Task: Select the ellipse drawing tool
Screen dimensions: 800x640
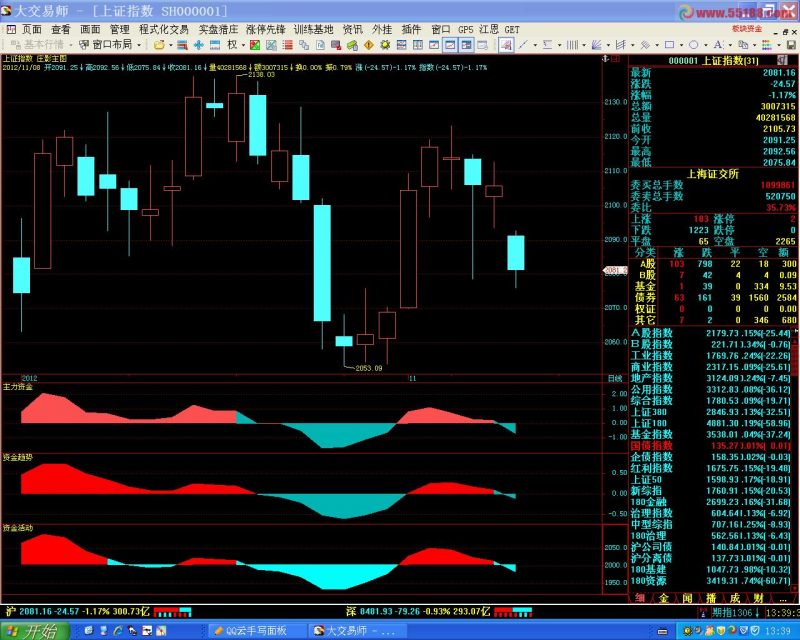Action: [x=693, y=45]
